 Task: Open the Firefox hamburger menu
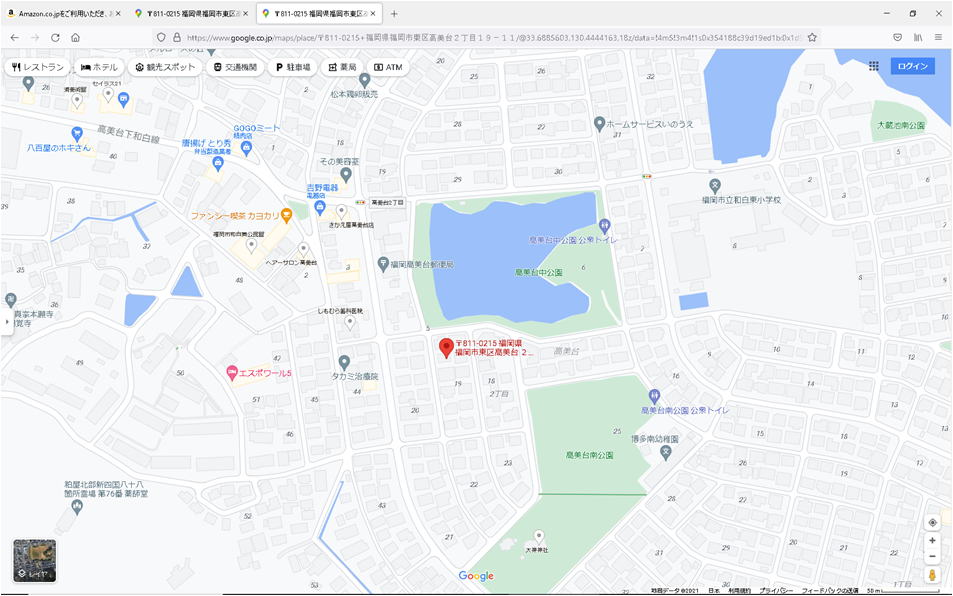[x=937, y=37]
